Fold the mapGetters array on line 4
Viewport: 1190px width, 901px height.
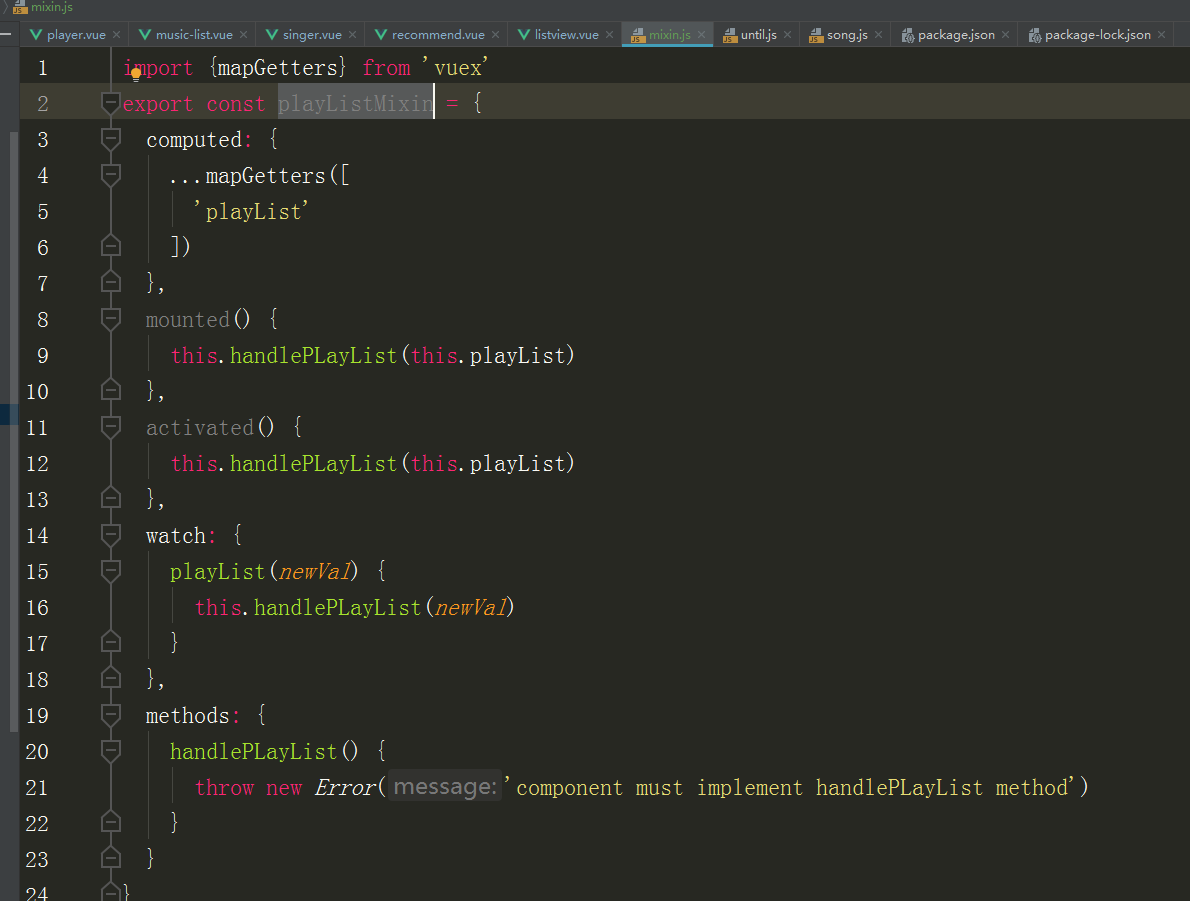[111, 175]
